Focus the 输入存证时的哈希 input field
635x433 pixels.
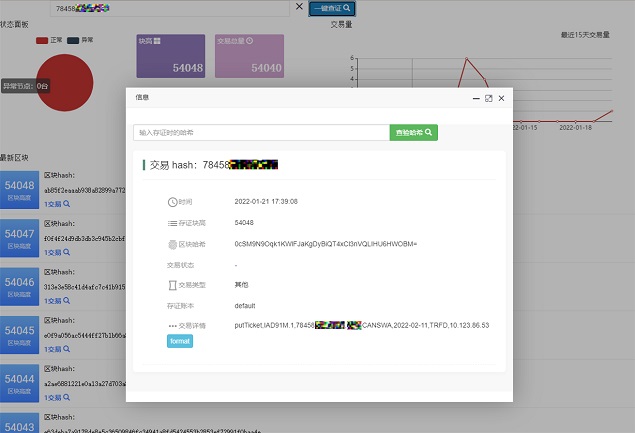pos(260,132)
